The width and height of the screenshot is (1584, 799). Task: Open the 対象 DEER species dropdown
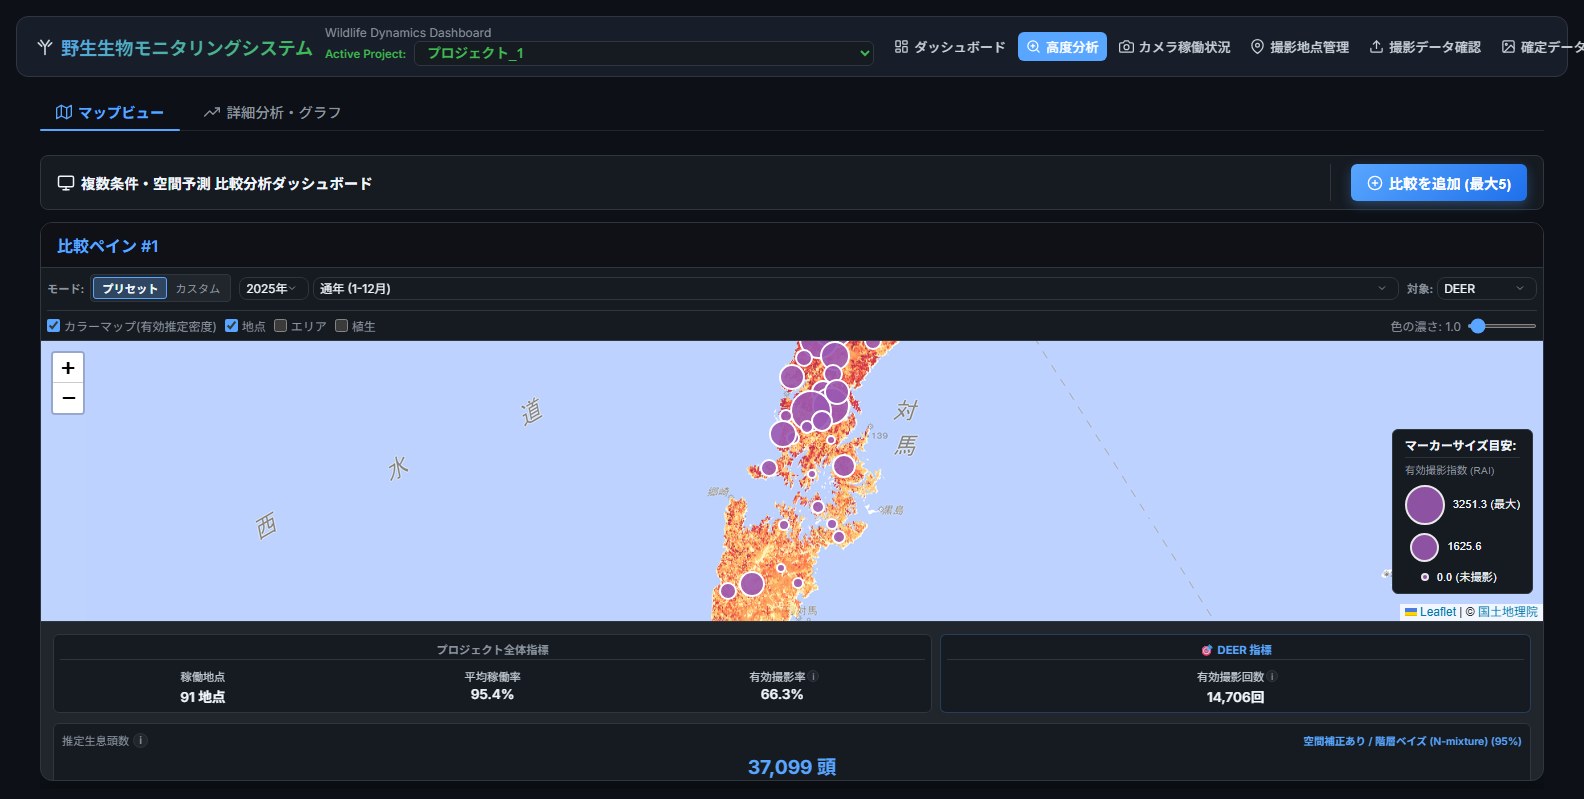click(x=1487, y=288)
